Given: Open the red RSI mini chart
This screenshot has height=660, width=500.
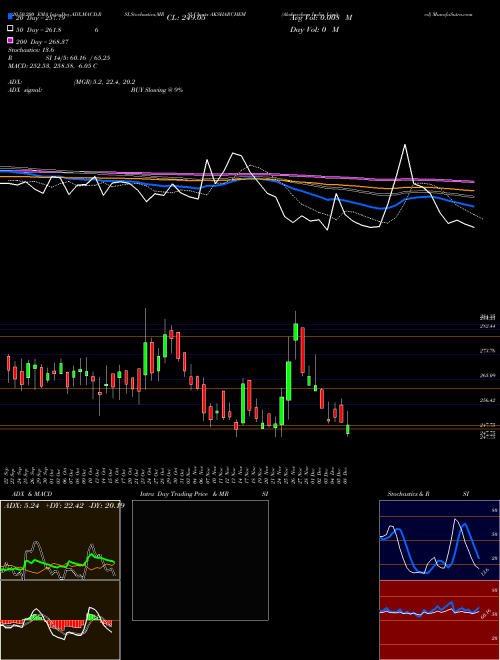Looking at the screenshot, I should point(439,620).
